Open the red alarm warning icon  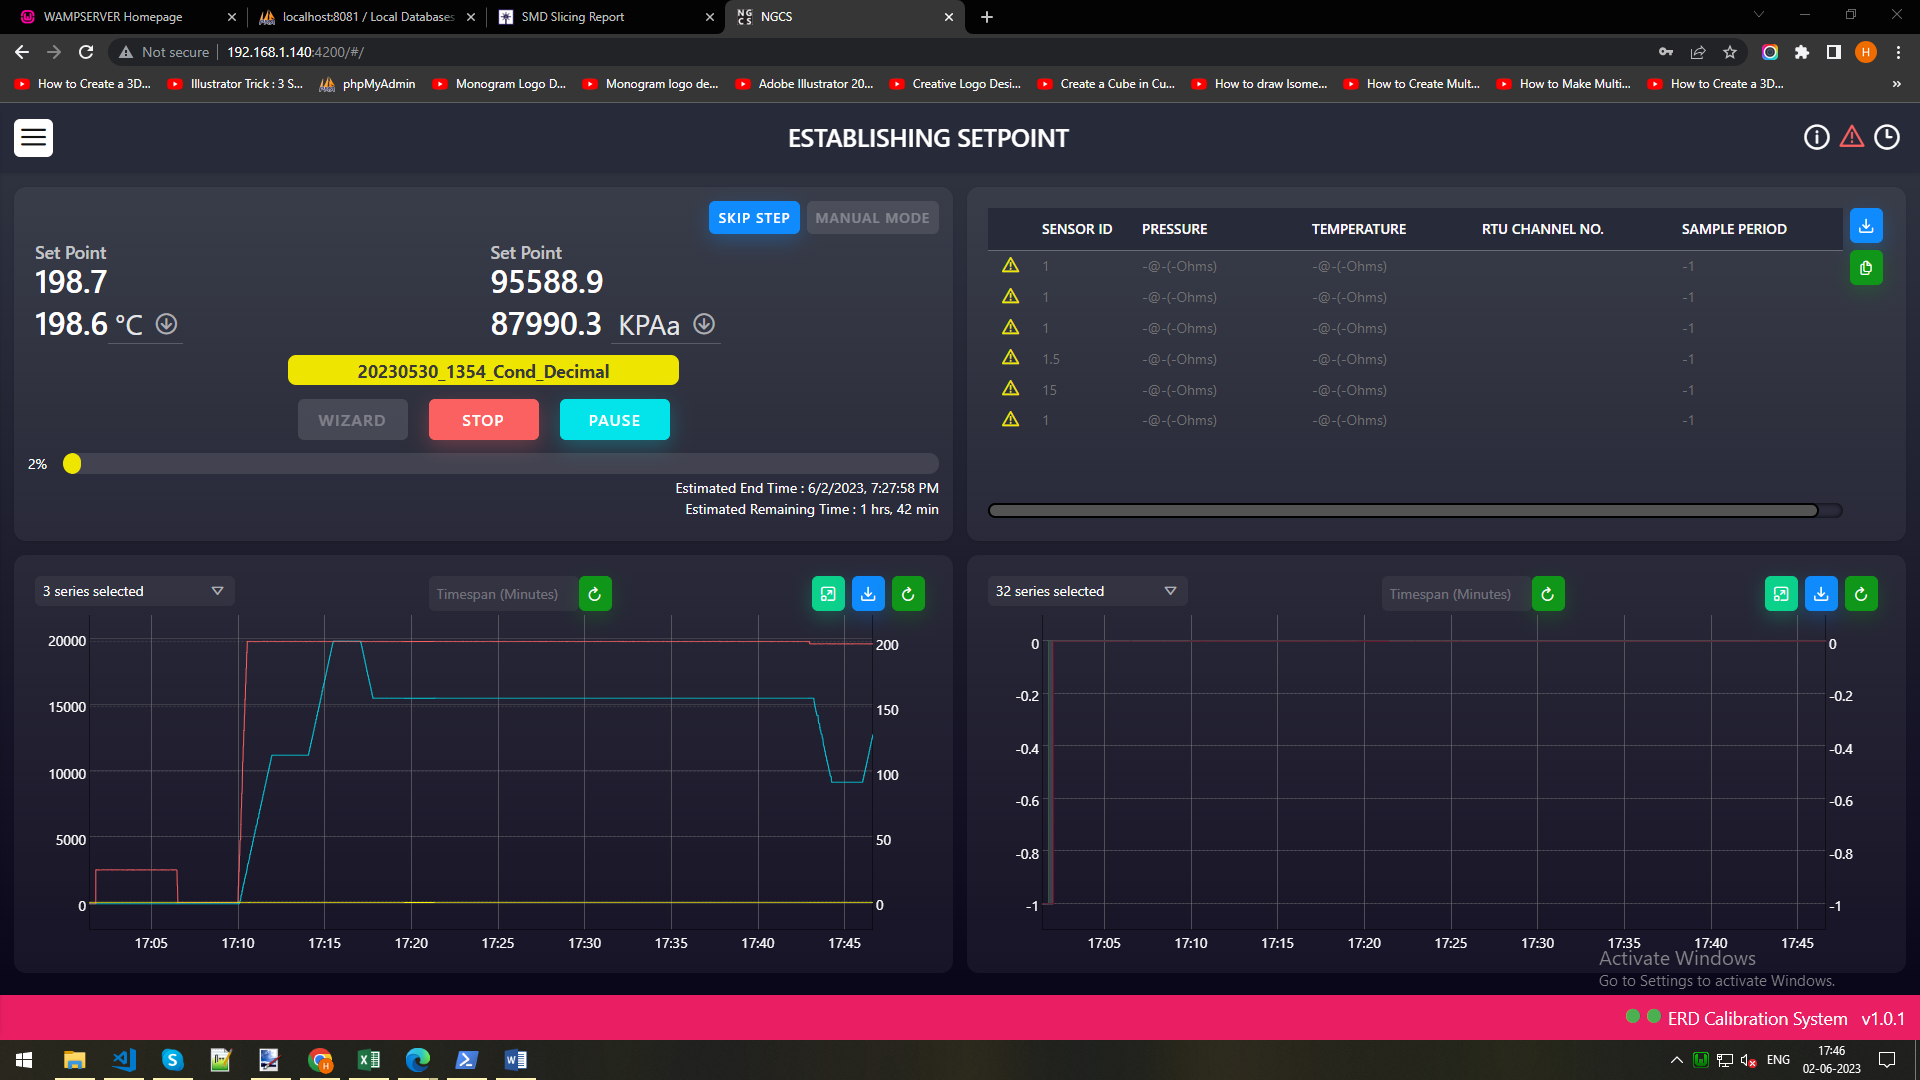tap(1851, 137)
